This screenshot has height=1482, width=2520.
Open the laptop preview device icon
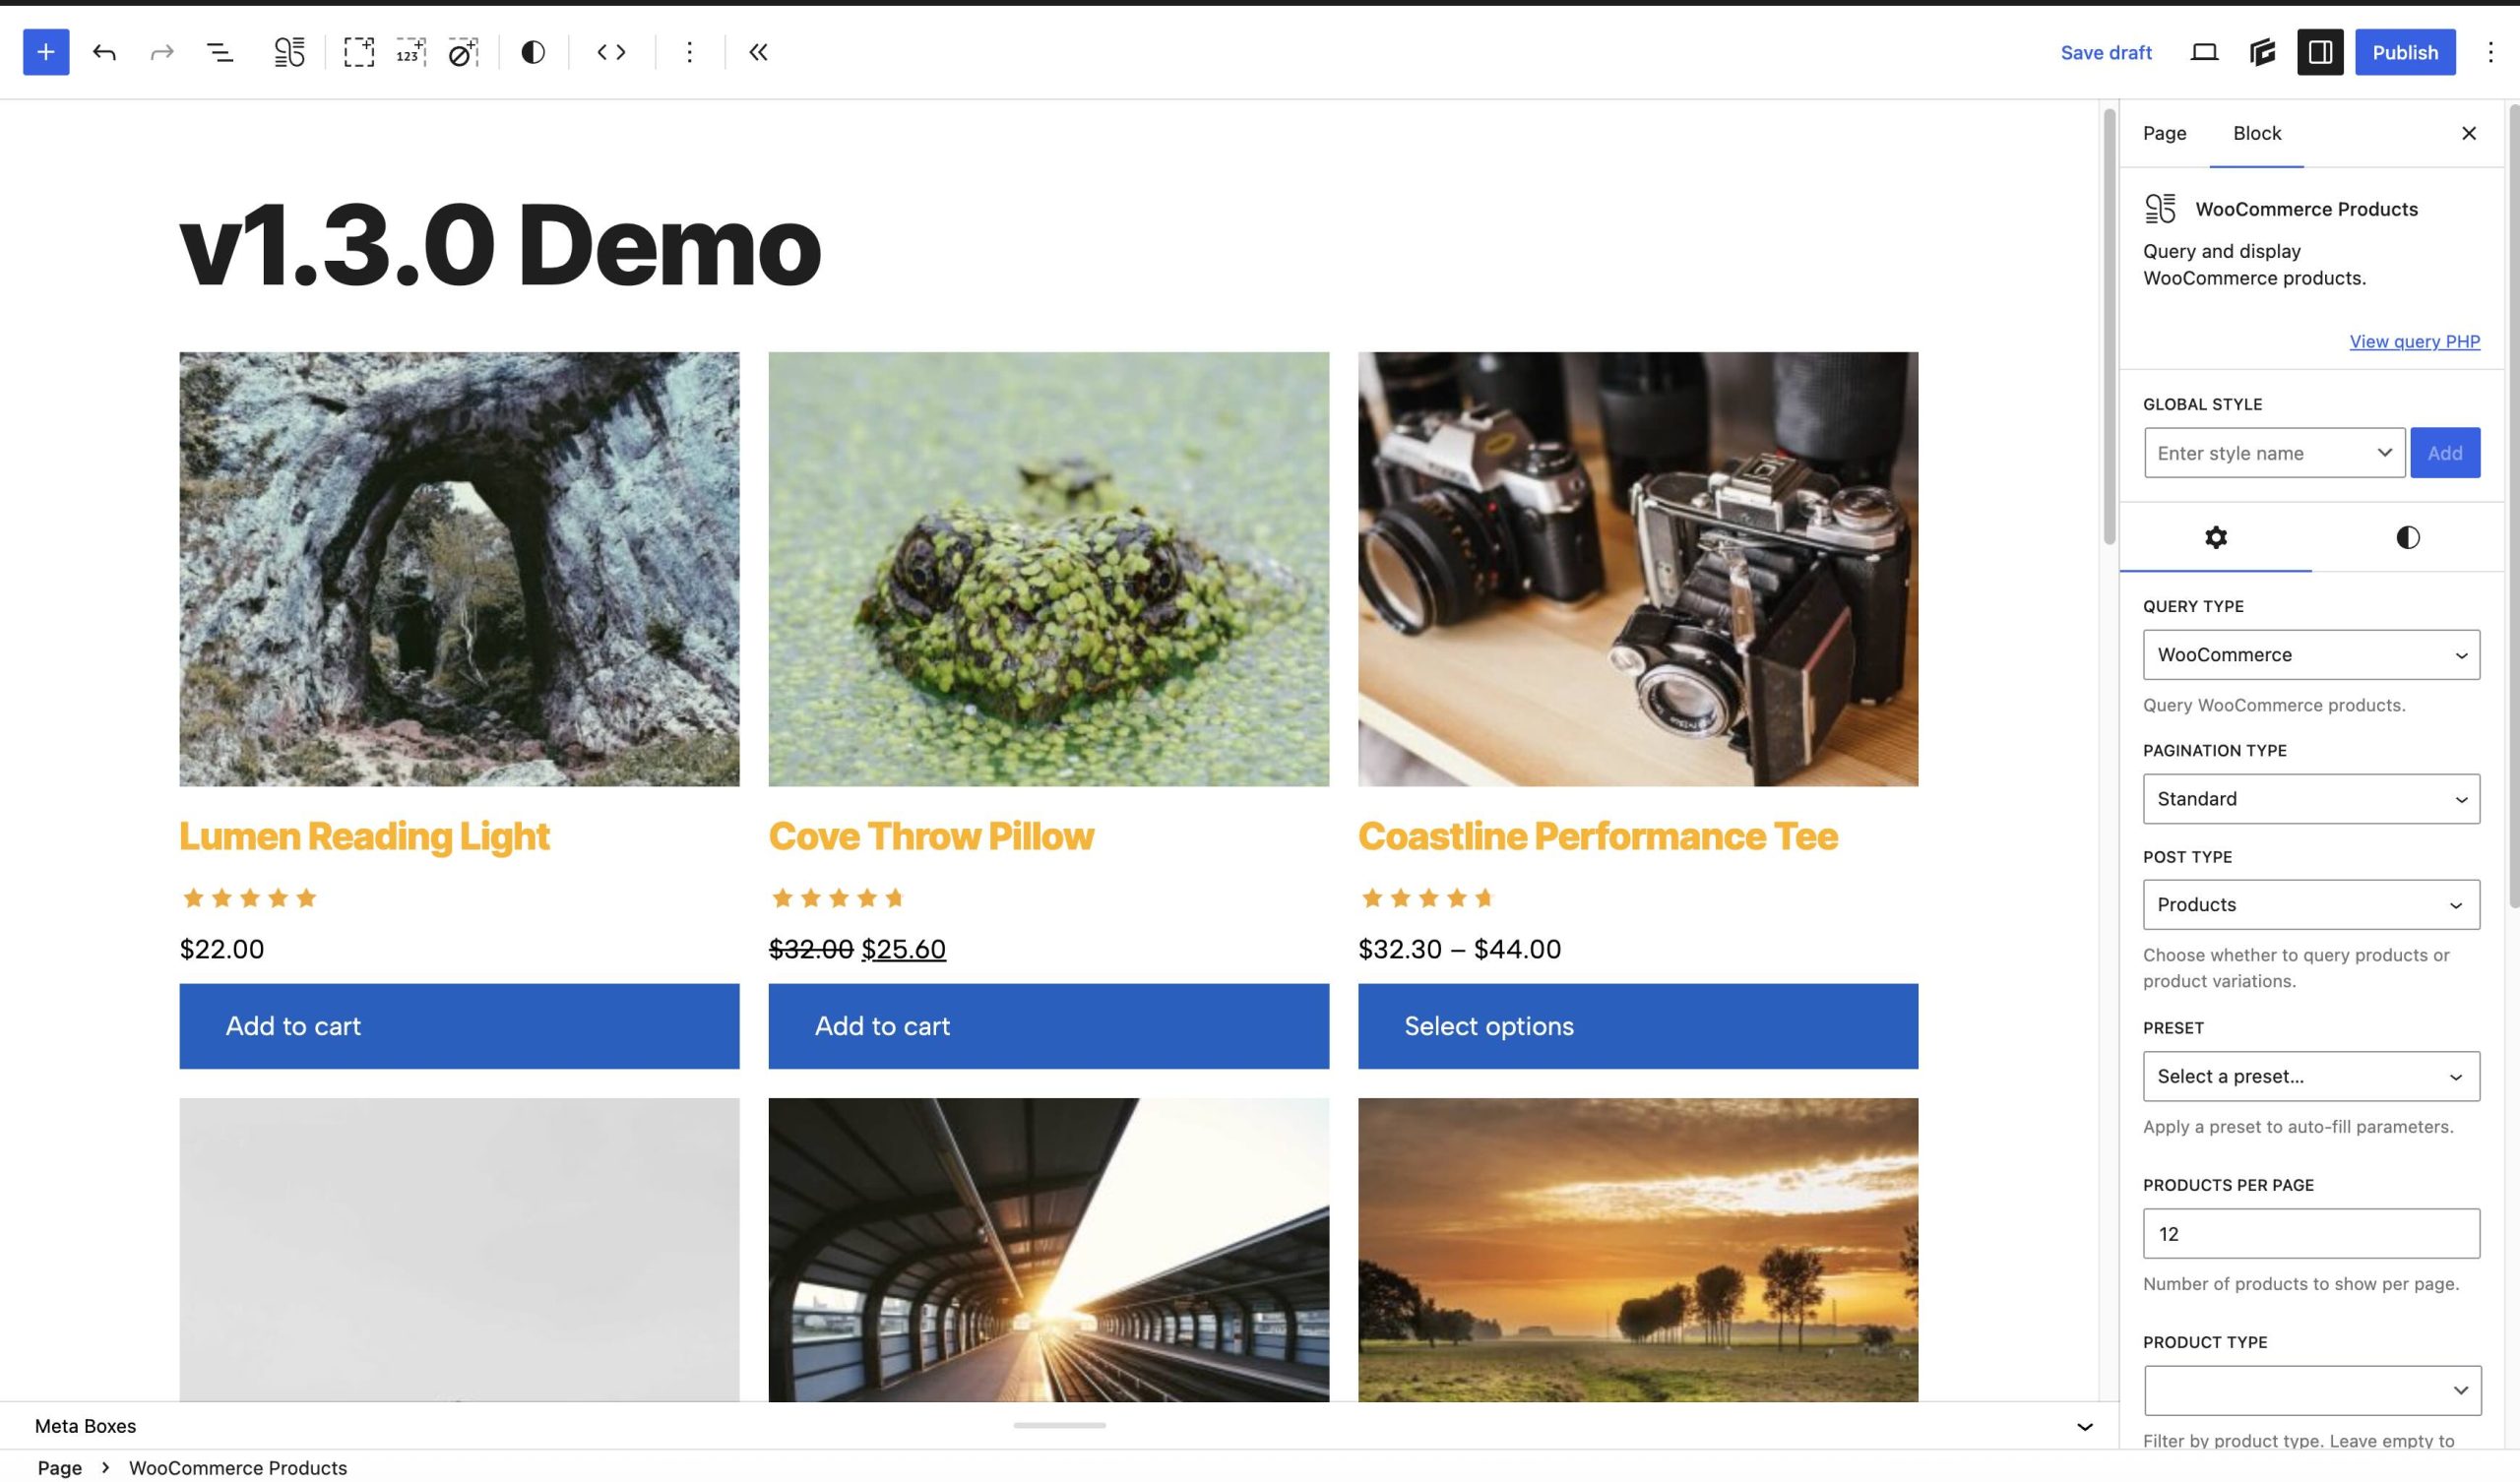(x=2204, y=52)
